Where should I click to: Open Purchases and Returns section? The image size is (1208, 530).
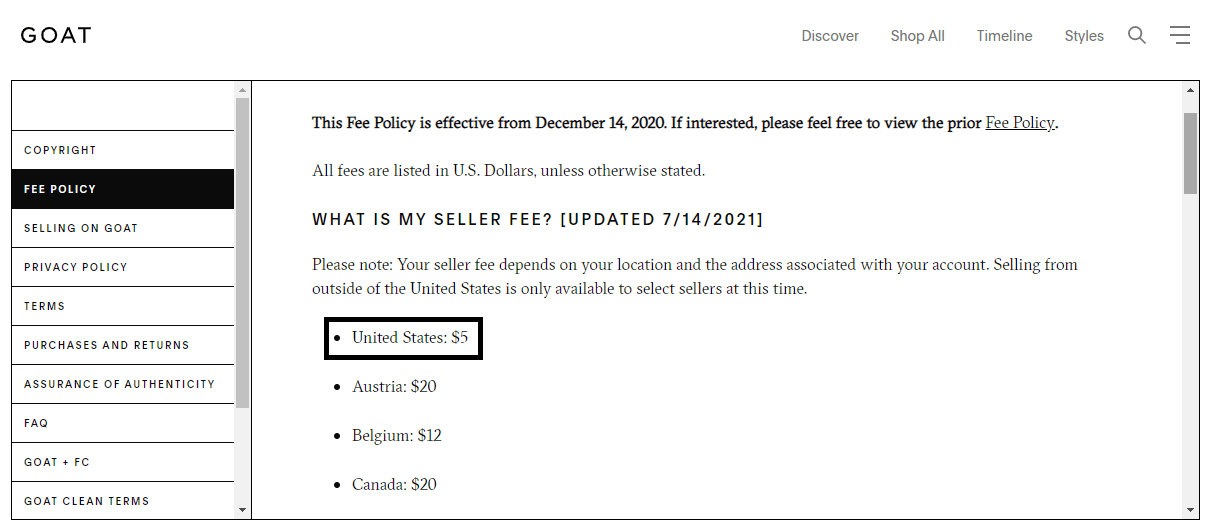coord(123,345)
